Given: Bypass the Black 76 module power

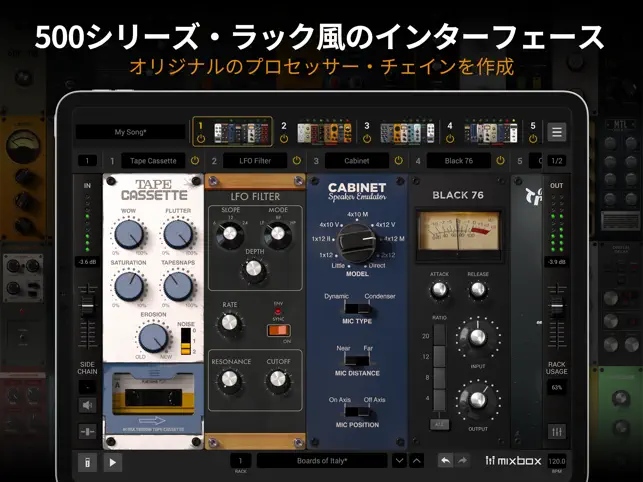Looking at the screenshot, I should coord(500,161).
